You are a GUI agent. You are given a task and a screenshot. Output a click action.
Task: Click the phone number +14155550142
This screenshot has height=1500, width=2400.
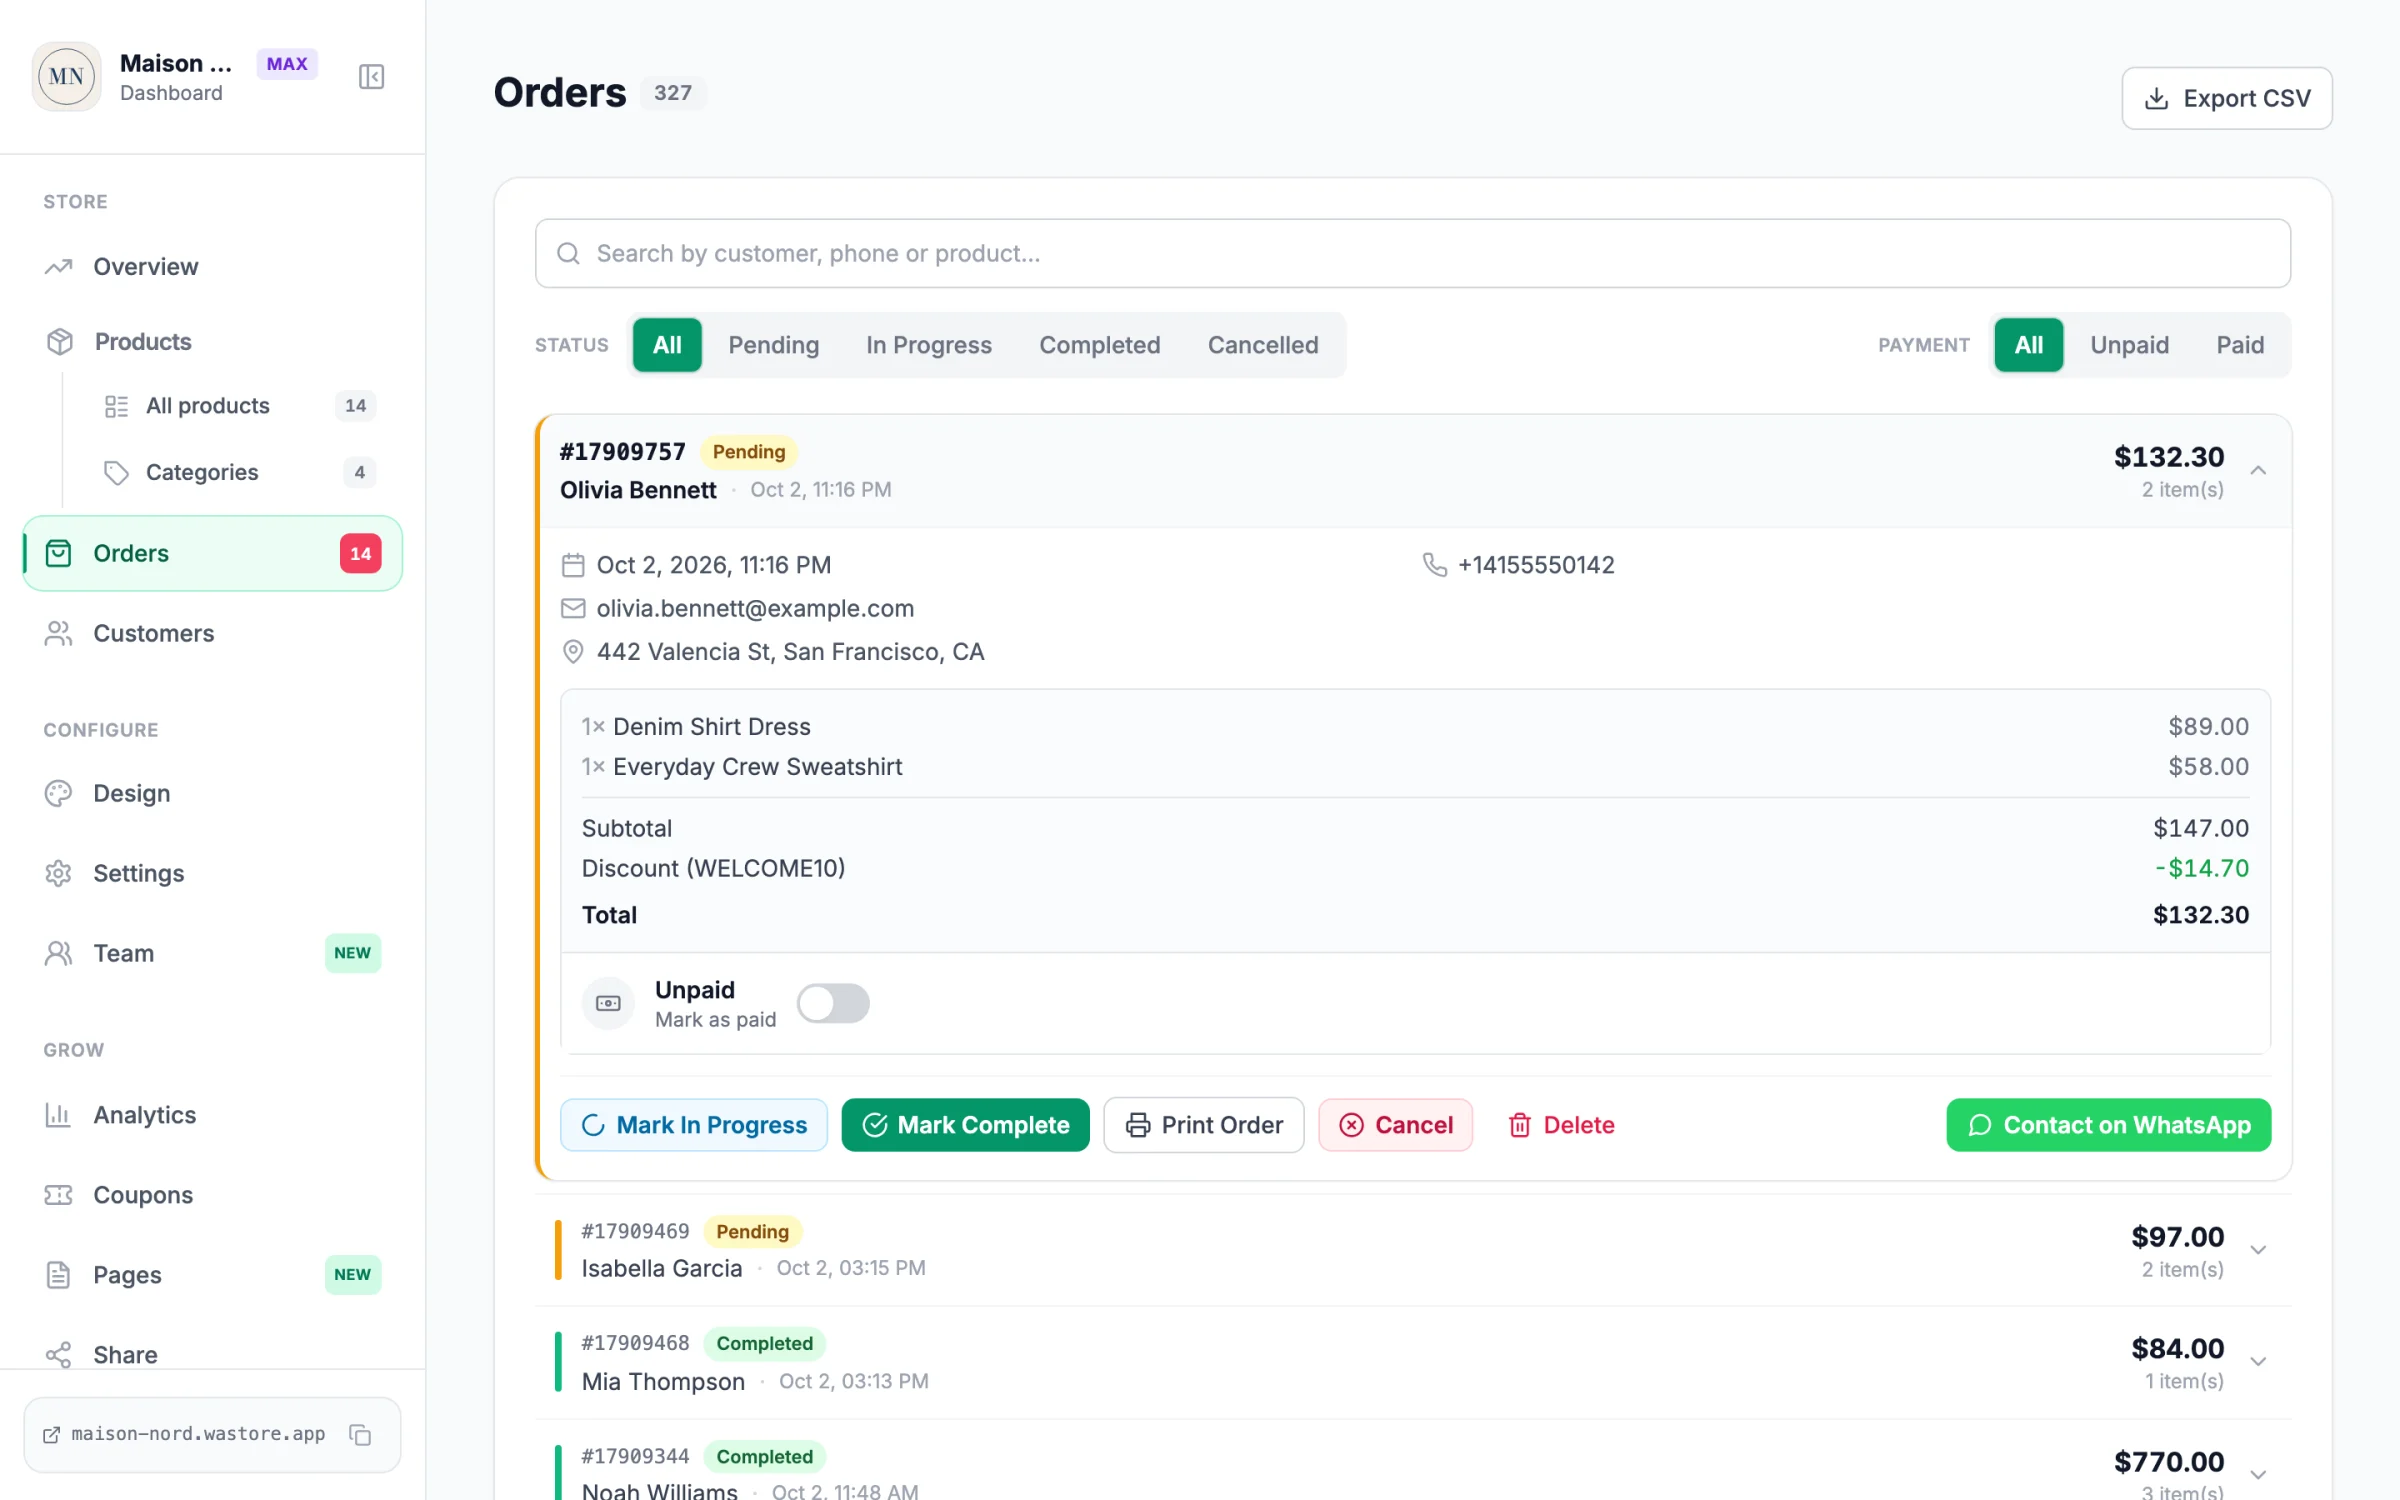pos(1536,565)
